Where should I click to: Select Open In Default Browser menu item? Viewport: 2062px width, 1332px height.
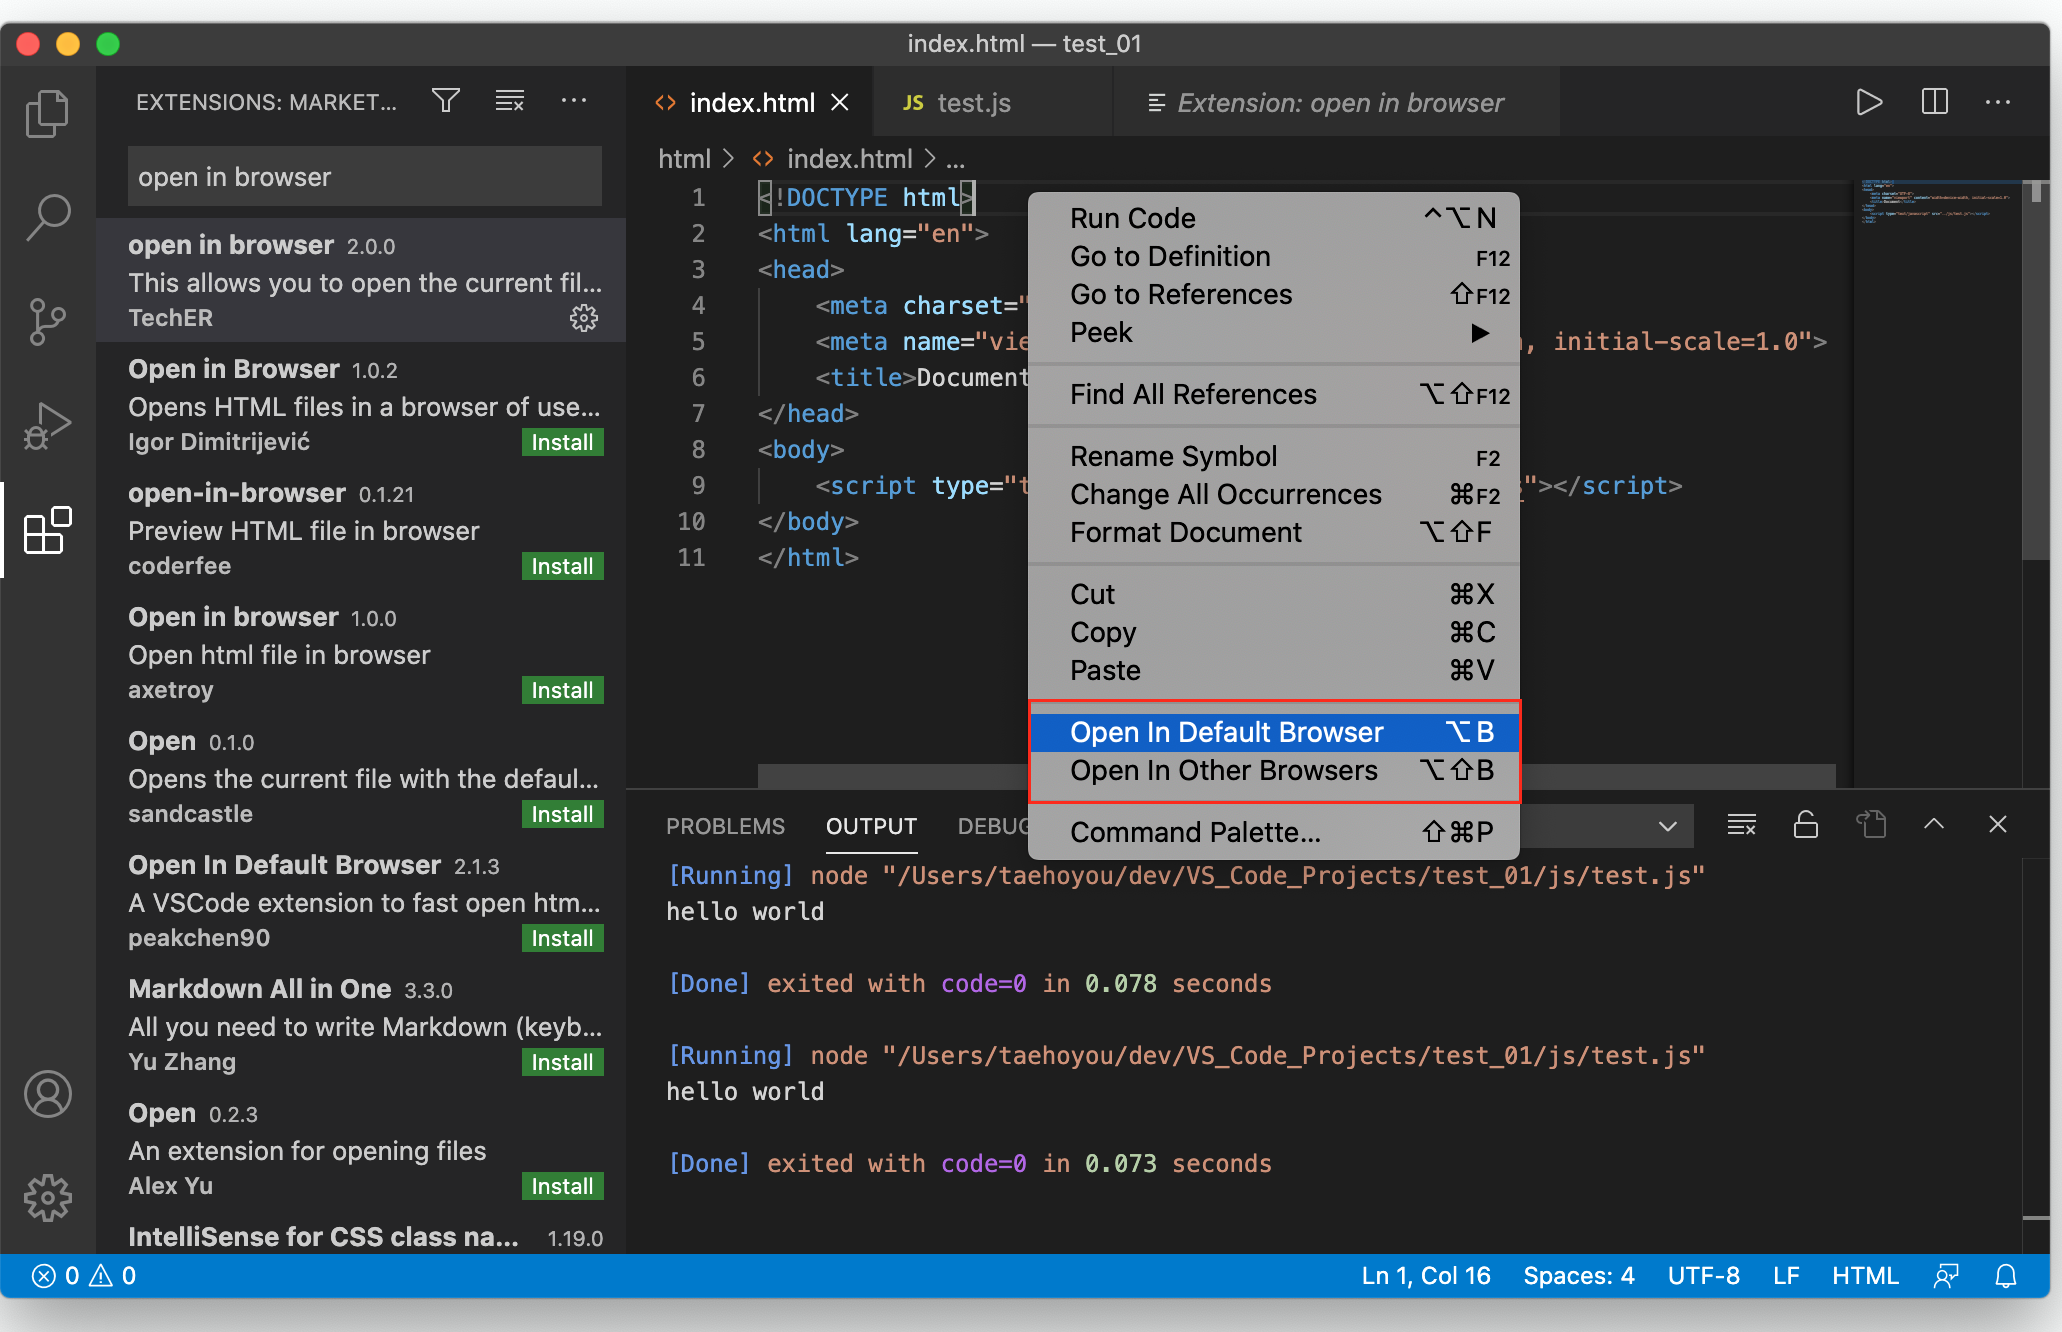pos(1226,732)
